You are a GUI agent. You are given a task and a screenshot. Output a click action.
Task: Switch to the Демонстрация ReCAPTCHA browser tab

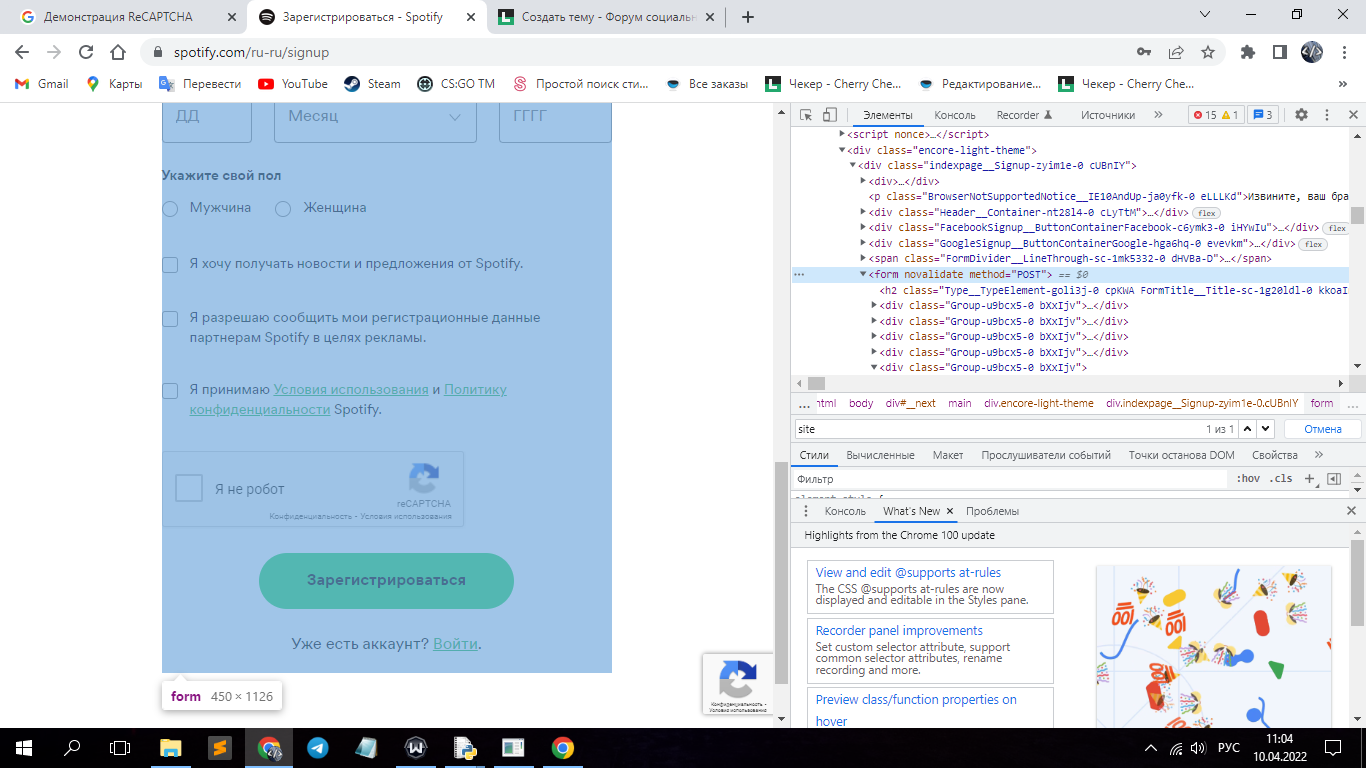pyautogui.click(x=118, y=17)
